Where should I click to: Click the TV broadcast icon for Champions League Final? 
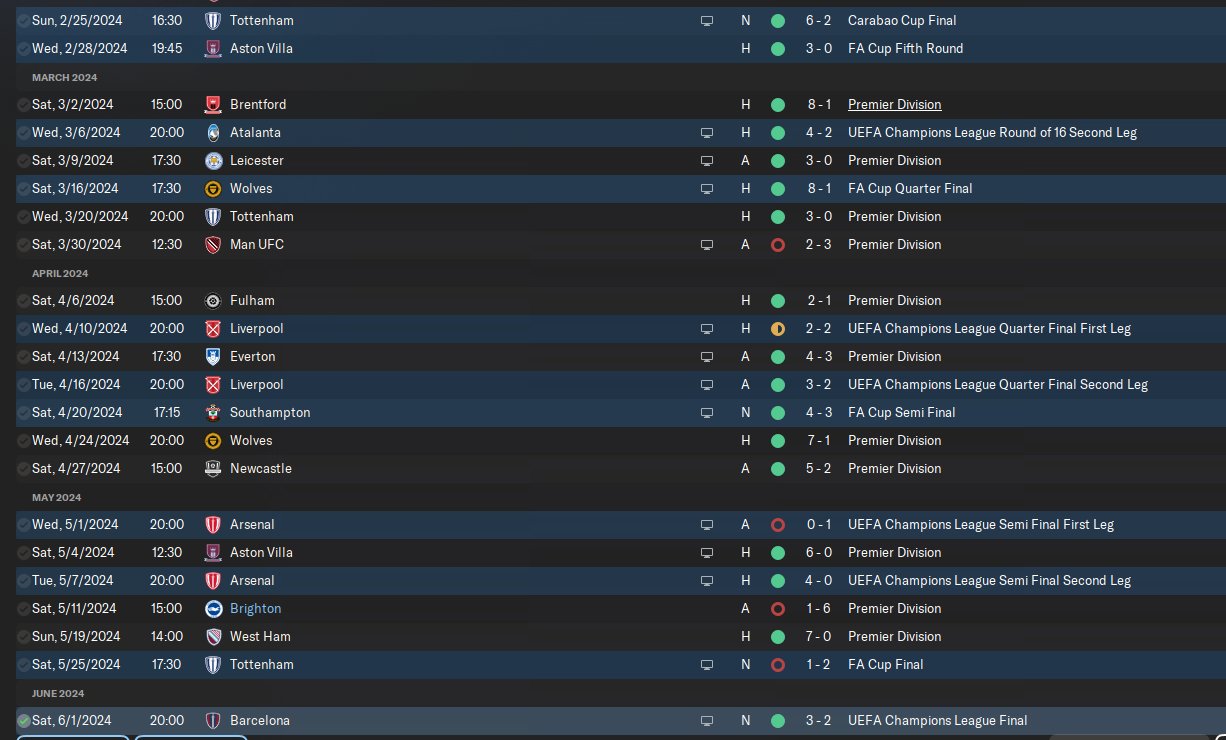coord(707,720)
